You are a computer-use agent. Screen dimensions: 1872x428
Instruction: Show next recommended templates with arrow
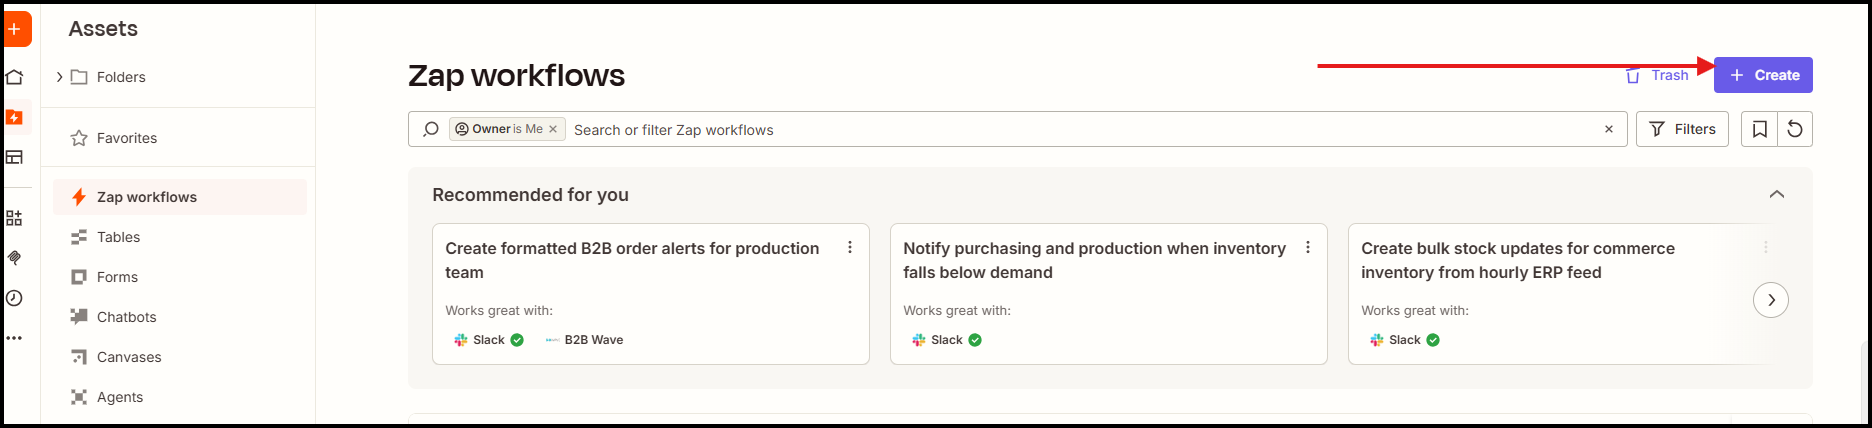[x=1771, y=300]
